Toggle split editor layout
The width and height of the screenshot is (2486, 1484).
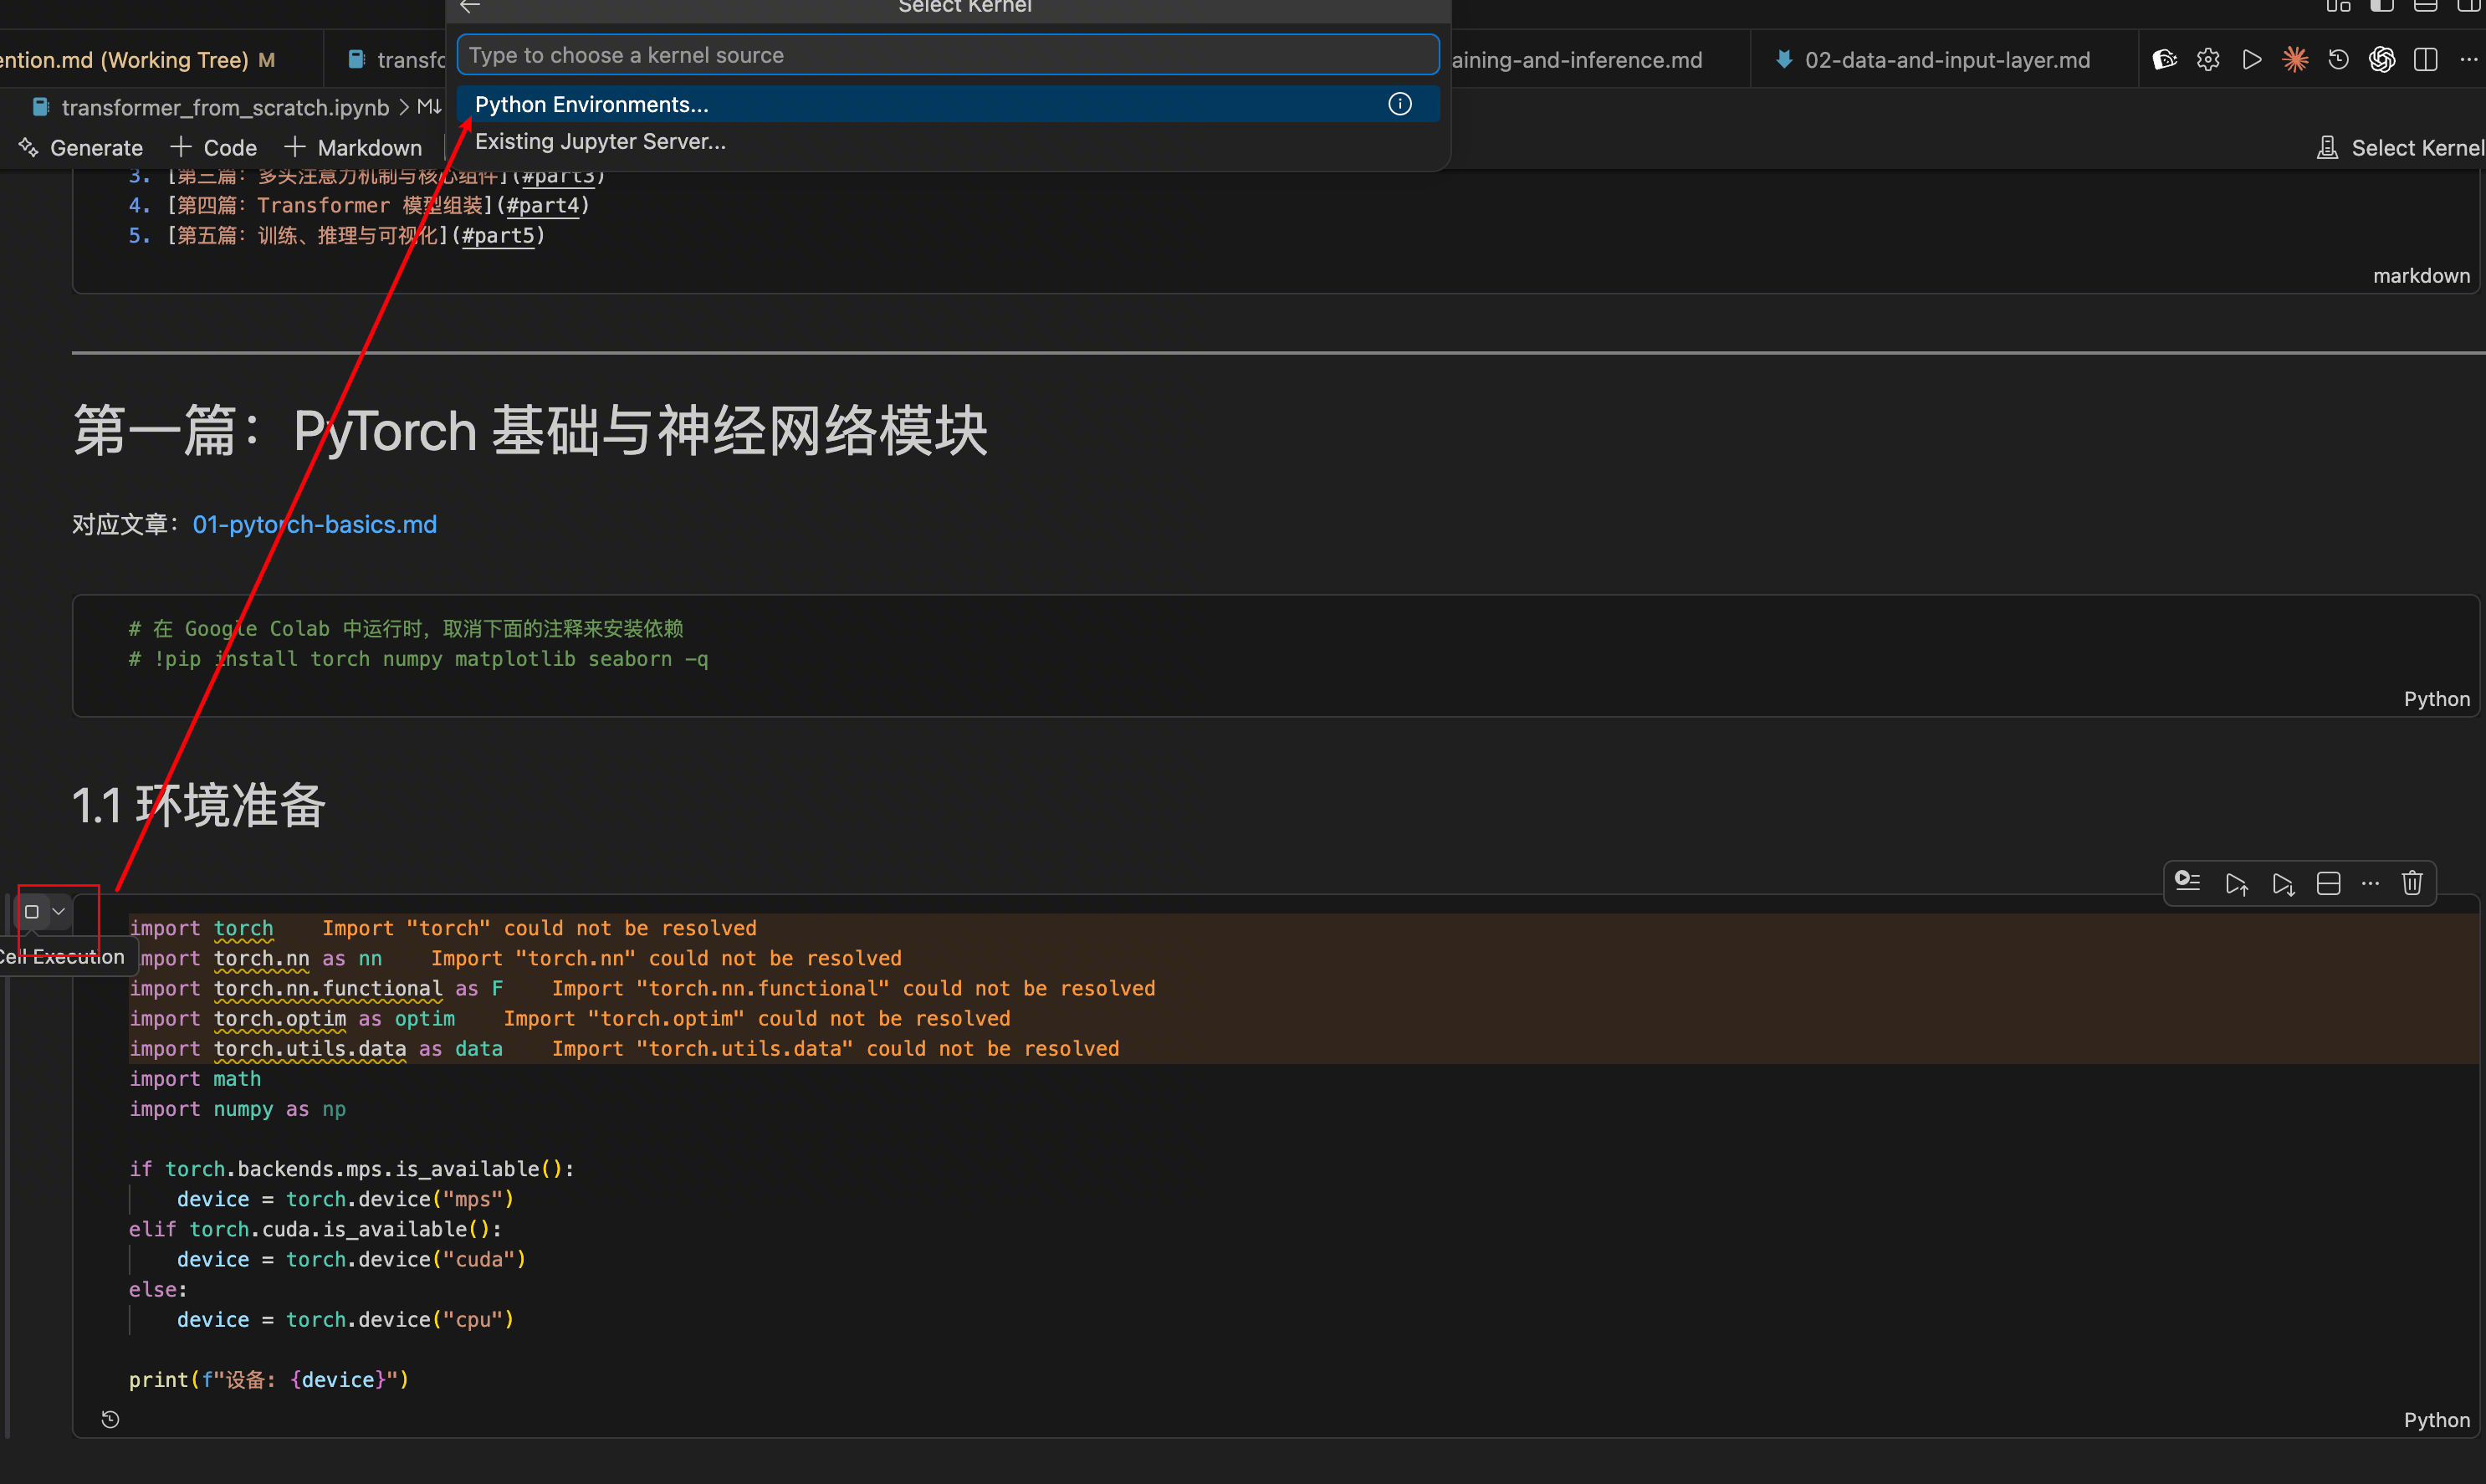pos(2425,59)
